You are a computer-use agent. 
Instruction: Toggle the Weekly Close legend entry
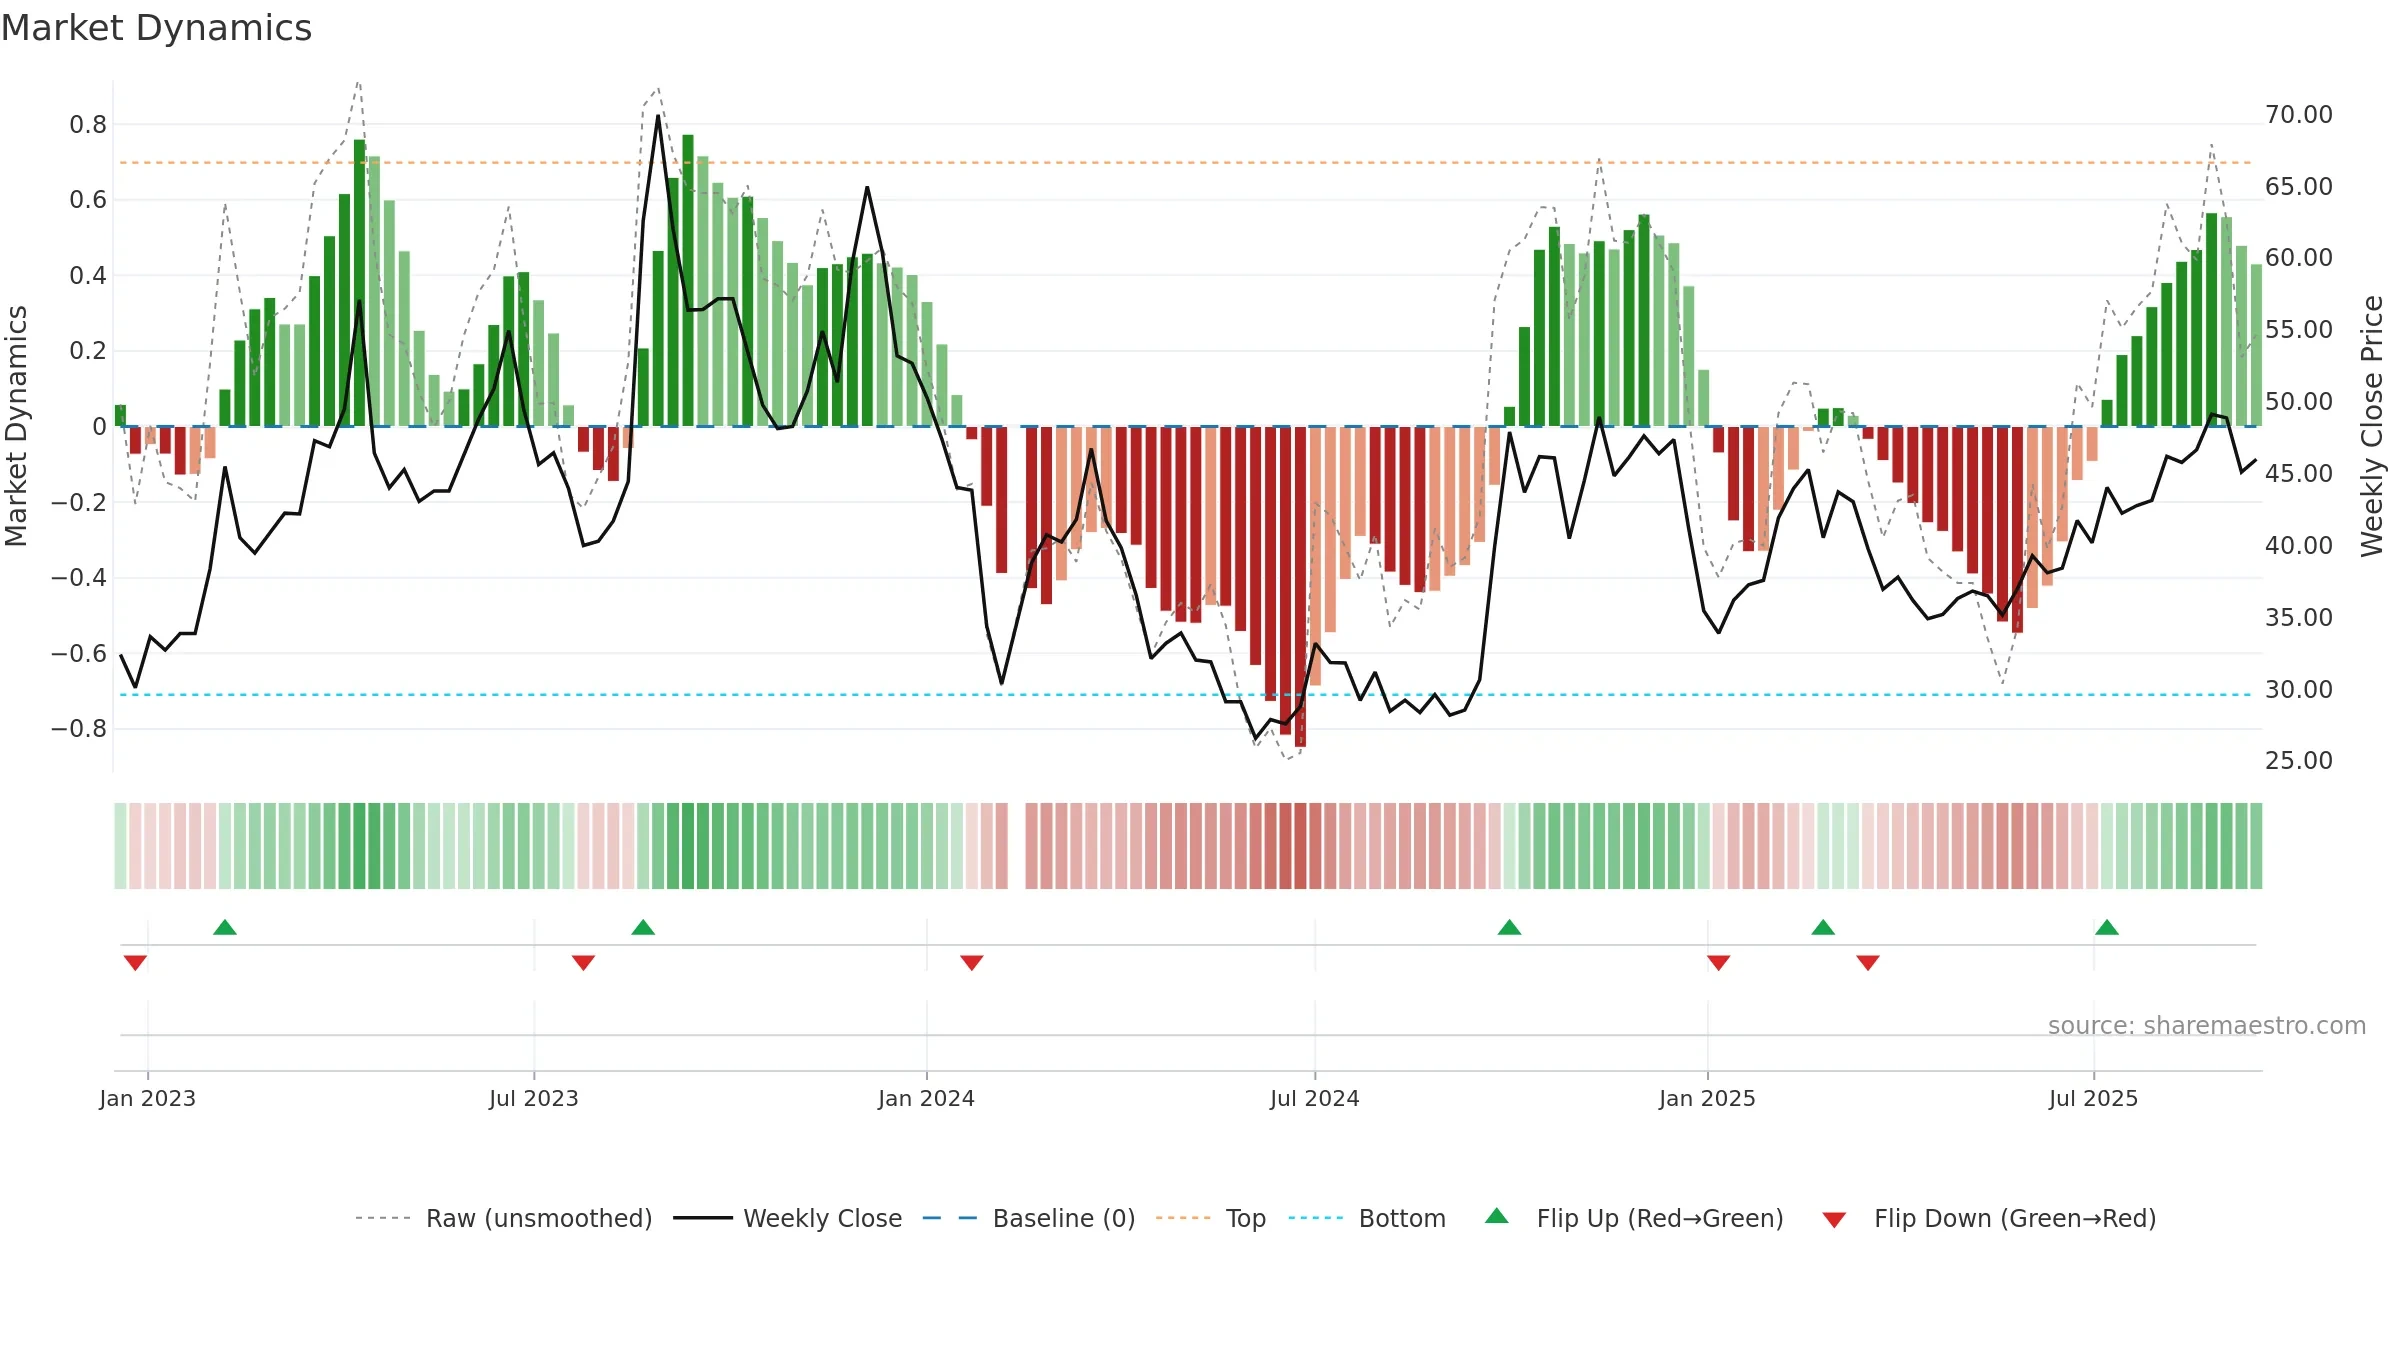[787, 1218]
